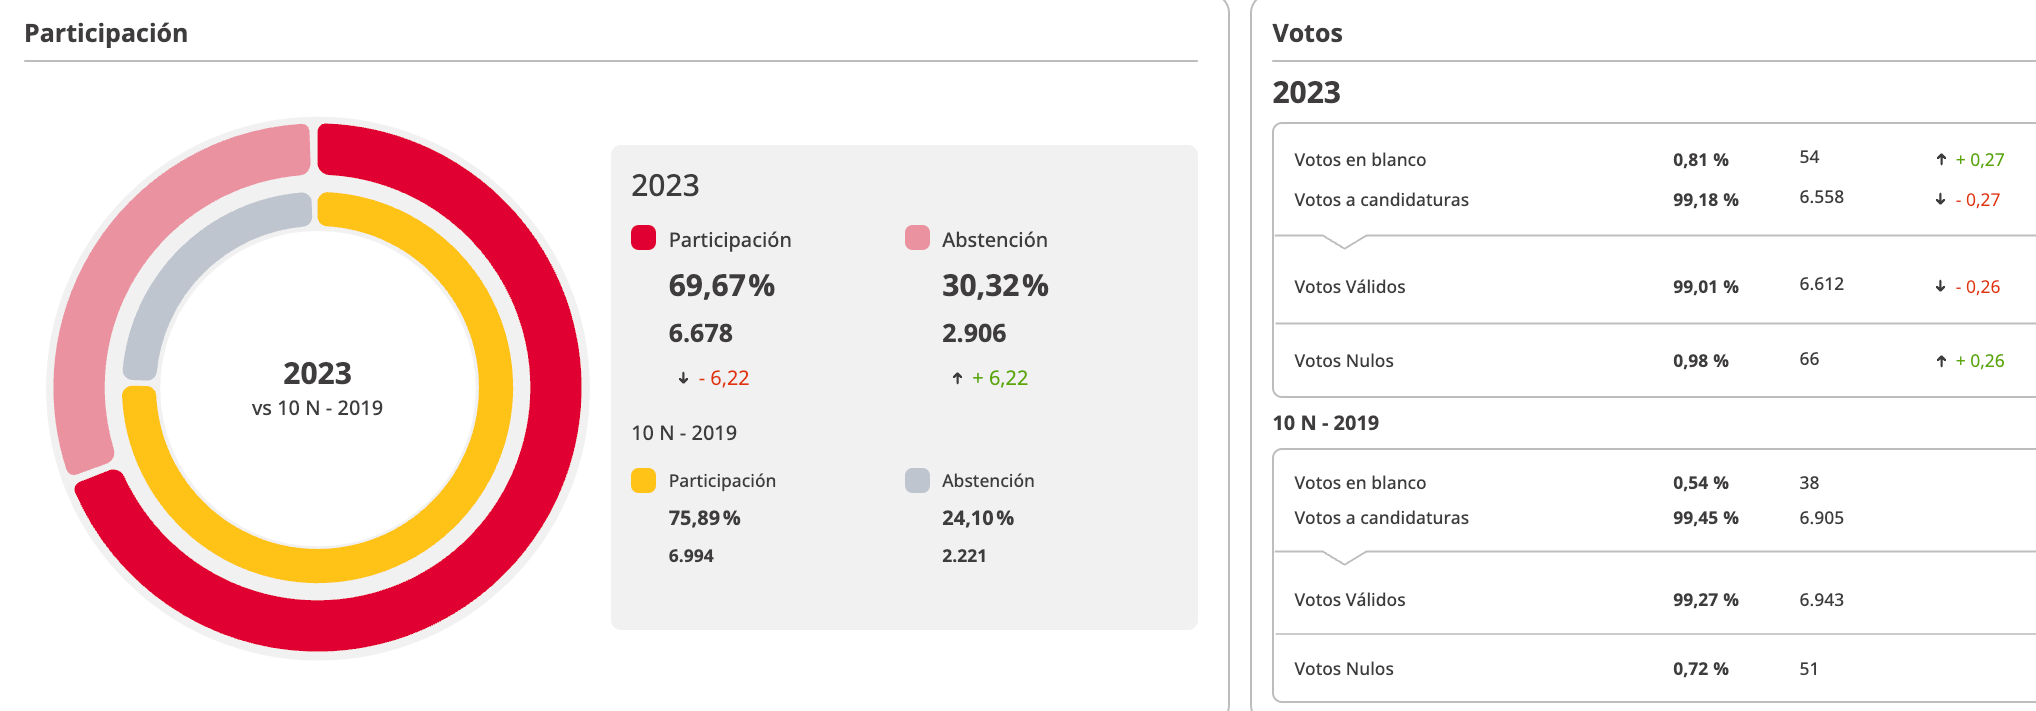
Task: Click the down arrow for Votos Válidos 2023
Action: (x=1941, y=287)
